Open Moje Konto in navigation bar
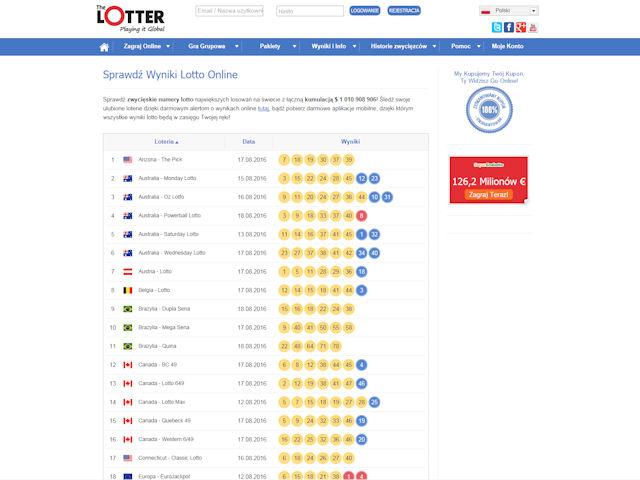The image size is (640, 480). tap(508, 47)
